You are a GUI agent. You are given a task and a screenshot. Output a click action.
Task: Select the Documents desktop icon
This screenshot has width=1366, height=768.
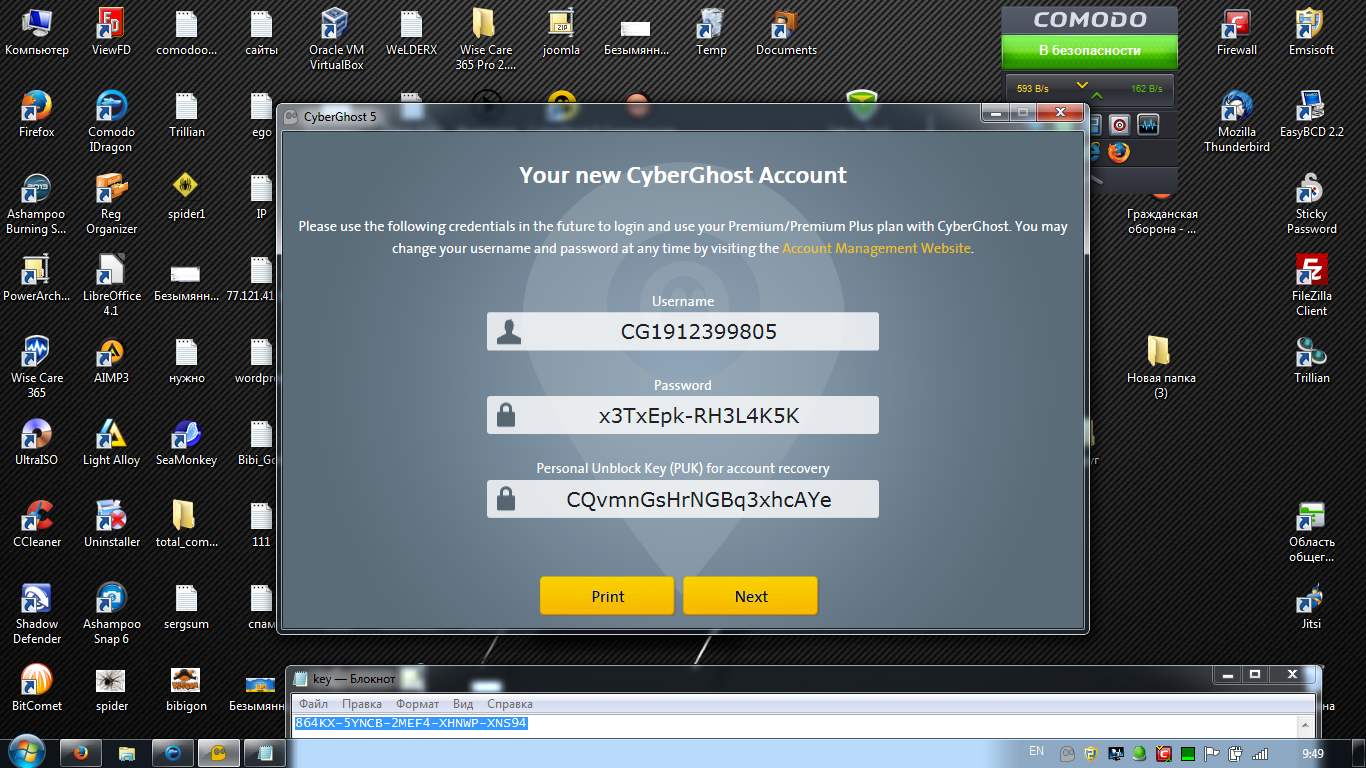786,31
